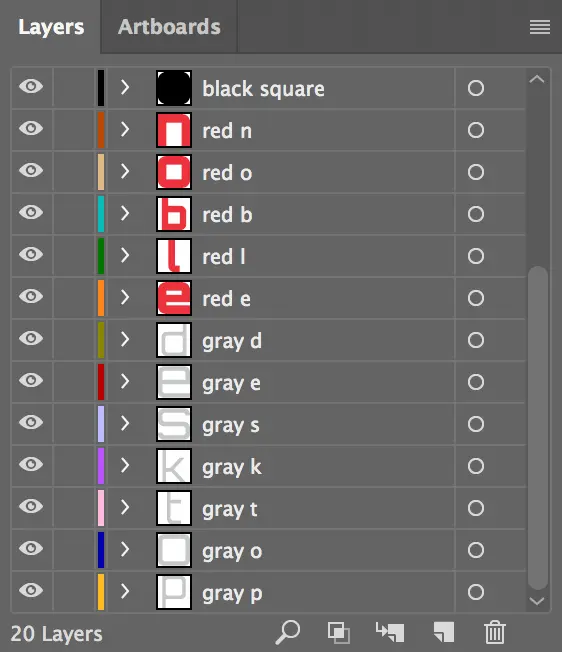Viewport: 562px width, 652px height.
Task: Expand the gray t layer
Action: click(125, 507)
